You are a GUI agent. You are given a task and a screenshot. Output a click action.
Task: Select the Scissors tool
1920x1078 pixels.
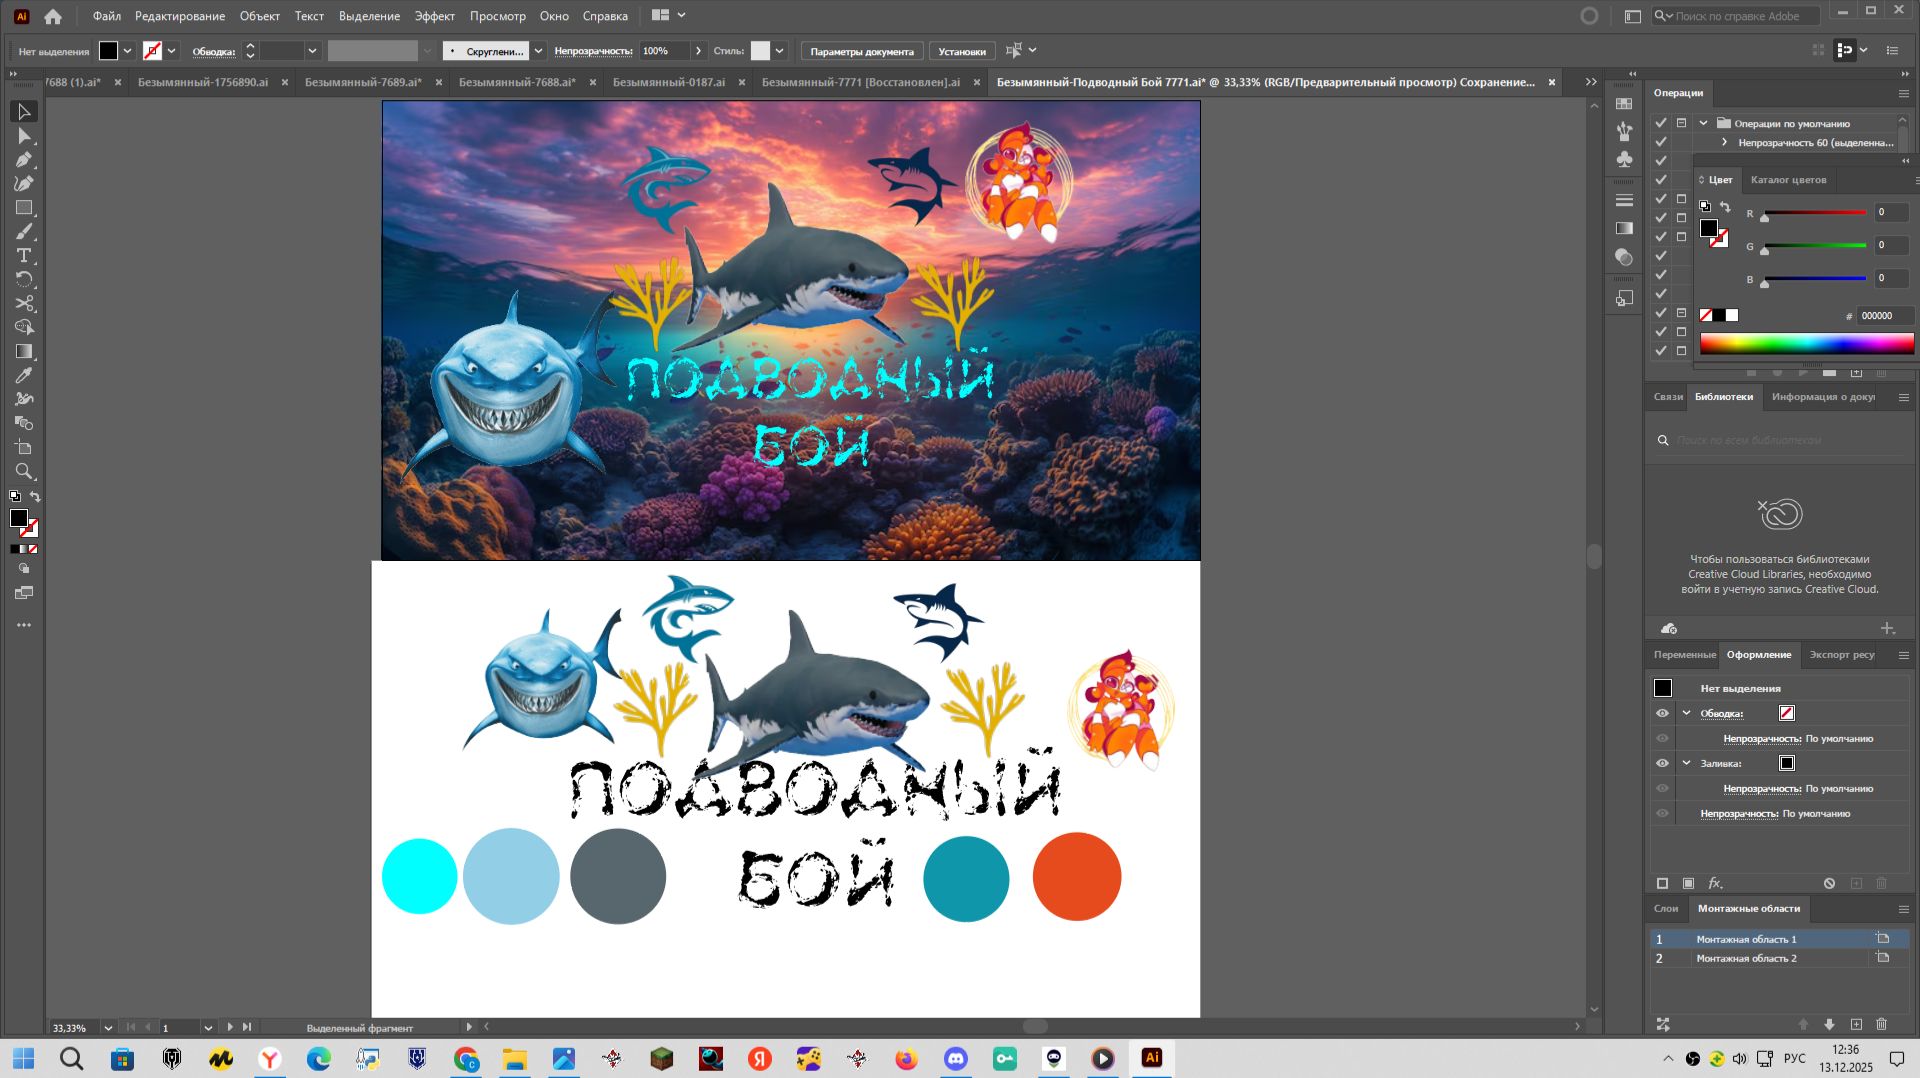[x=24, y=304]
